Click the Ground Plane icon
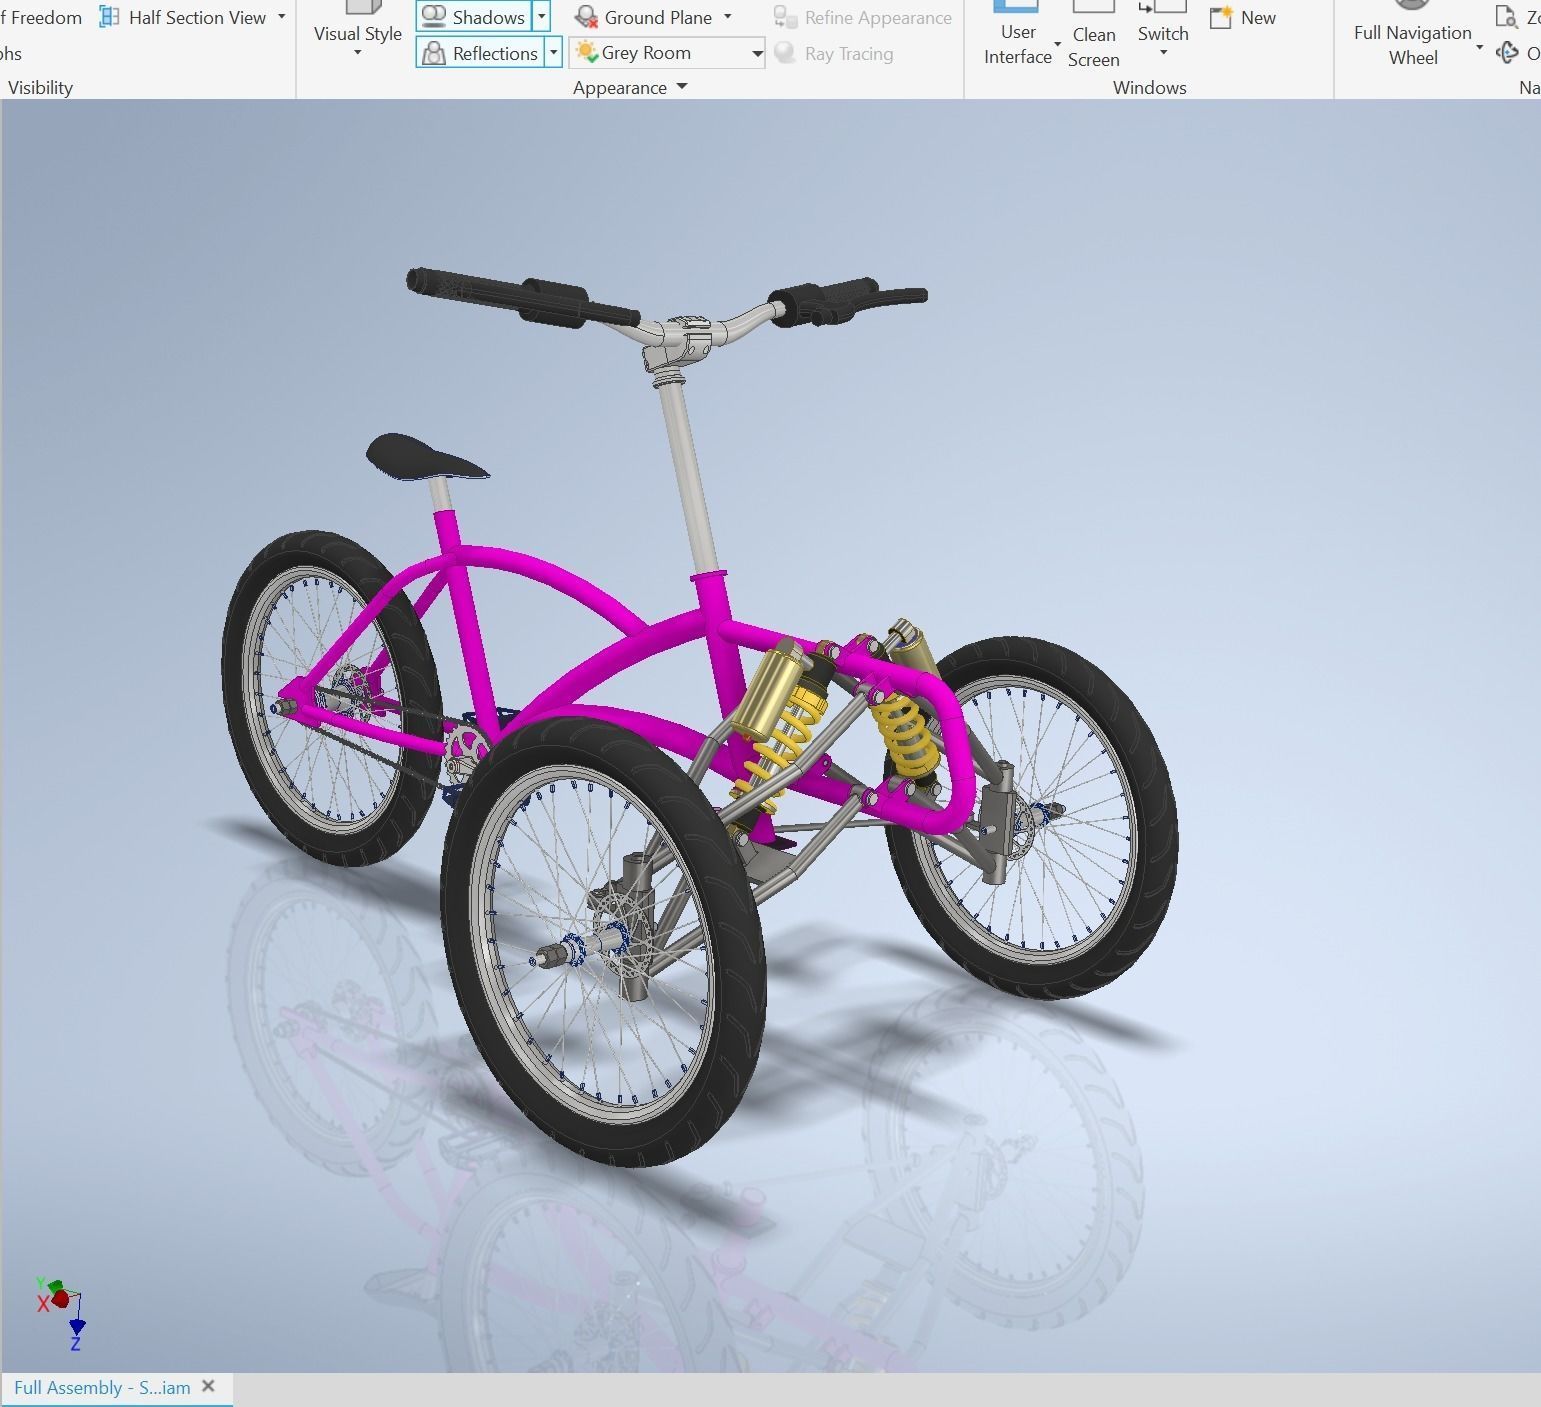 pyautogui.click(x=587, y=17)
